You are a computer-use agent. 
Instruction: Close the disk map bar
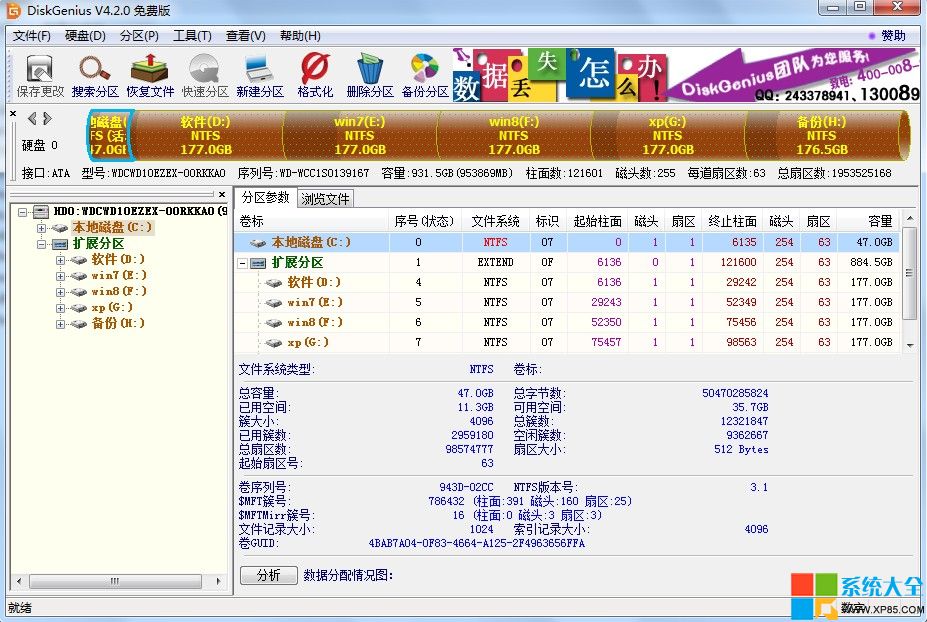pyautogui.click(x=13, y=113)
